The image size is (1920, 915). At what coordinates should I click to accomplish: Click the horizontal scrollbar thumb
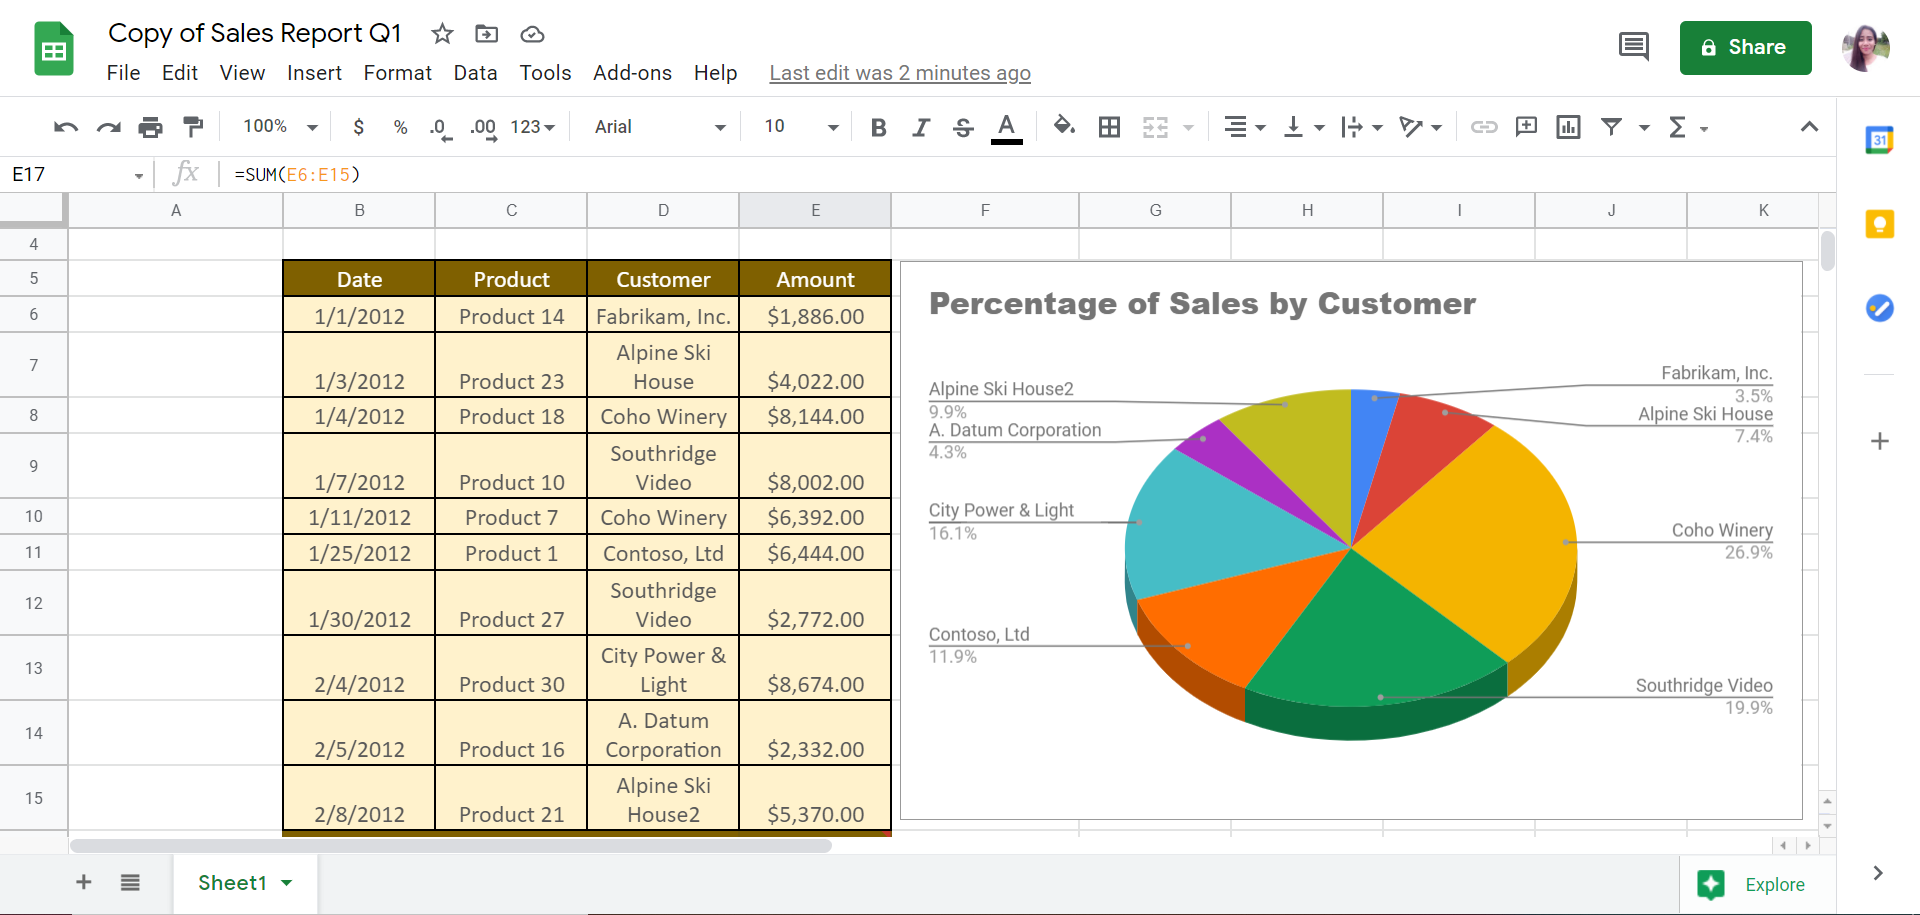[x=450, y=846]
